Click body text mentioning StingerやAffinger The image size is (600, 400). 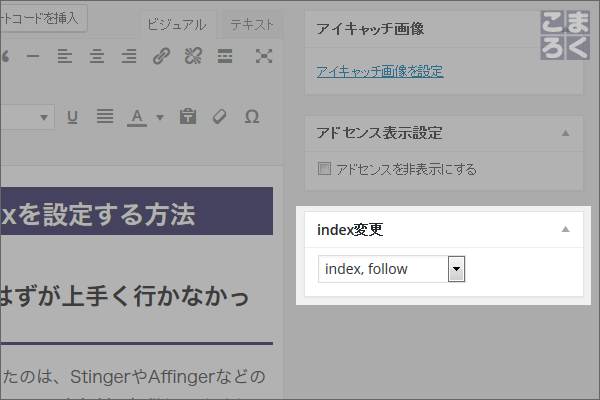tap(133, 377)
